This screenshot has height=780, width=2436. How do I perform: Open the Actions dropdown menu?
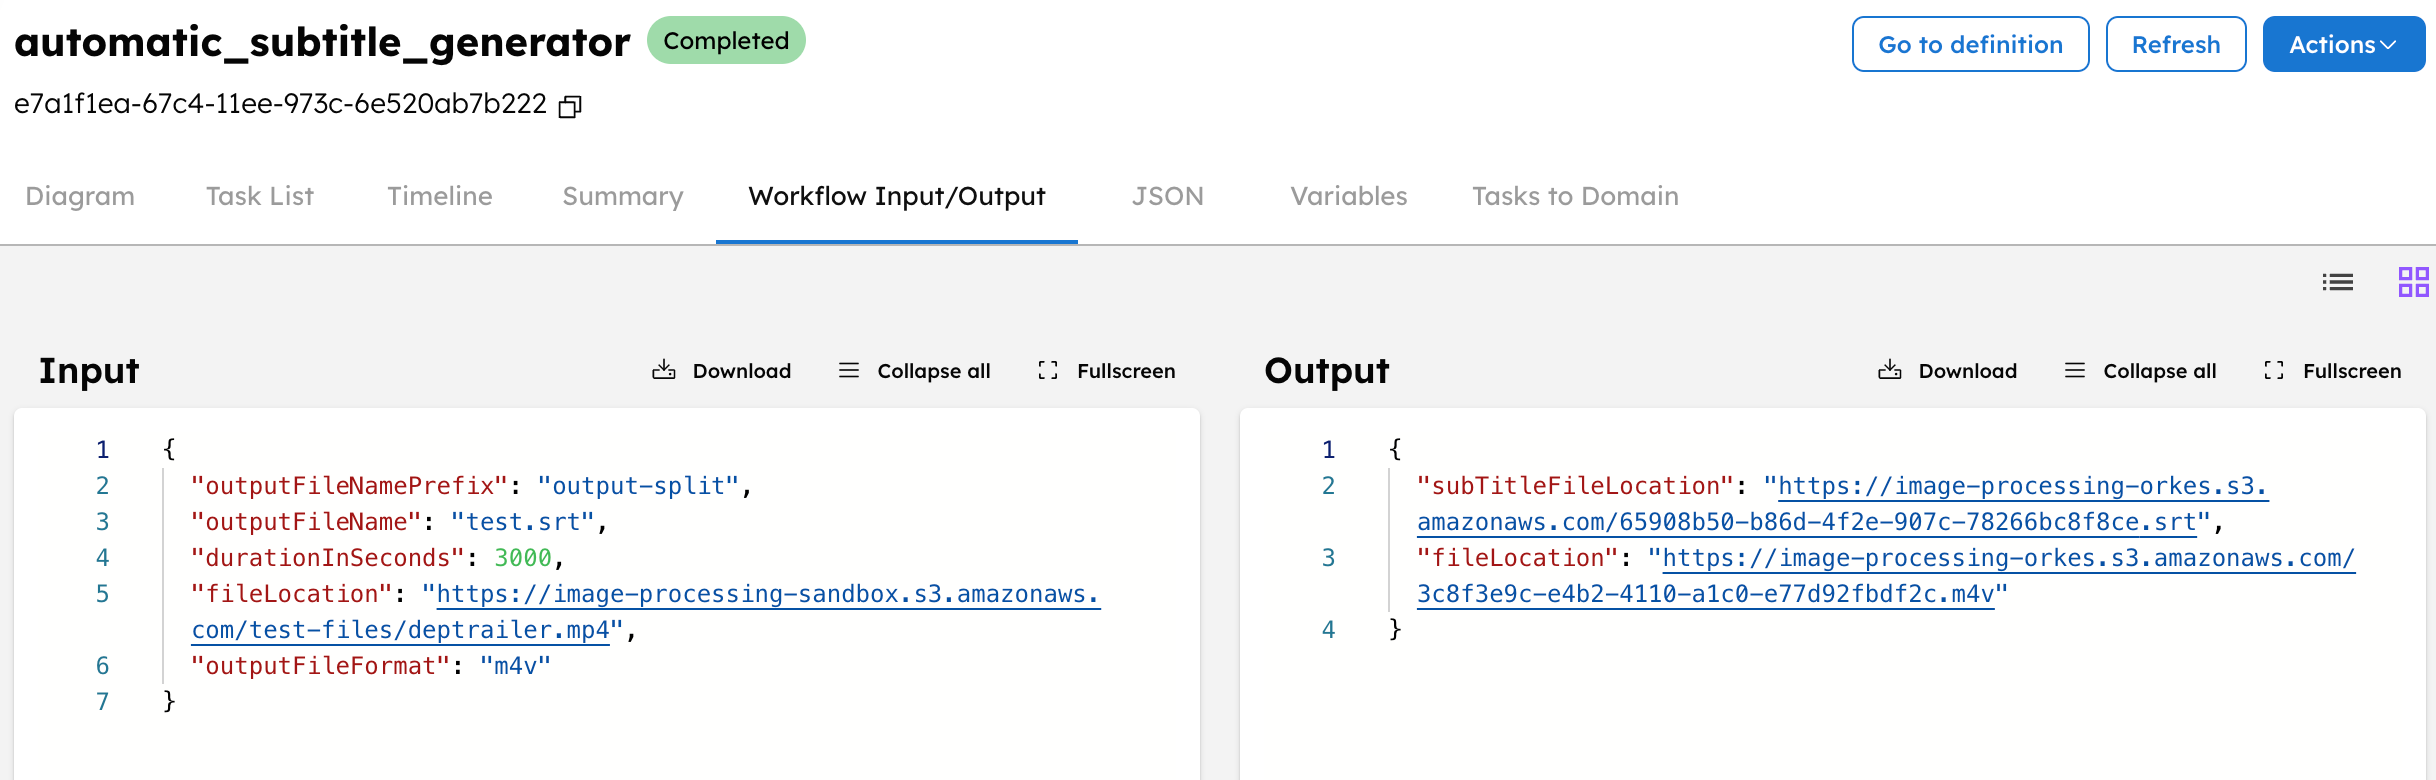point(2343,44)
